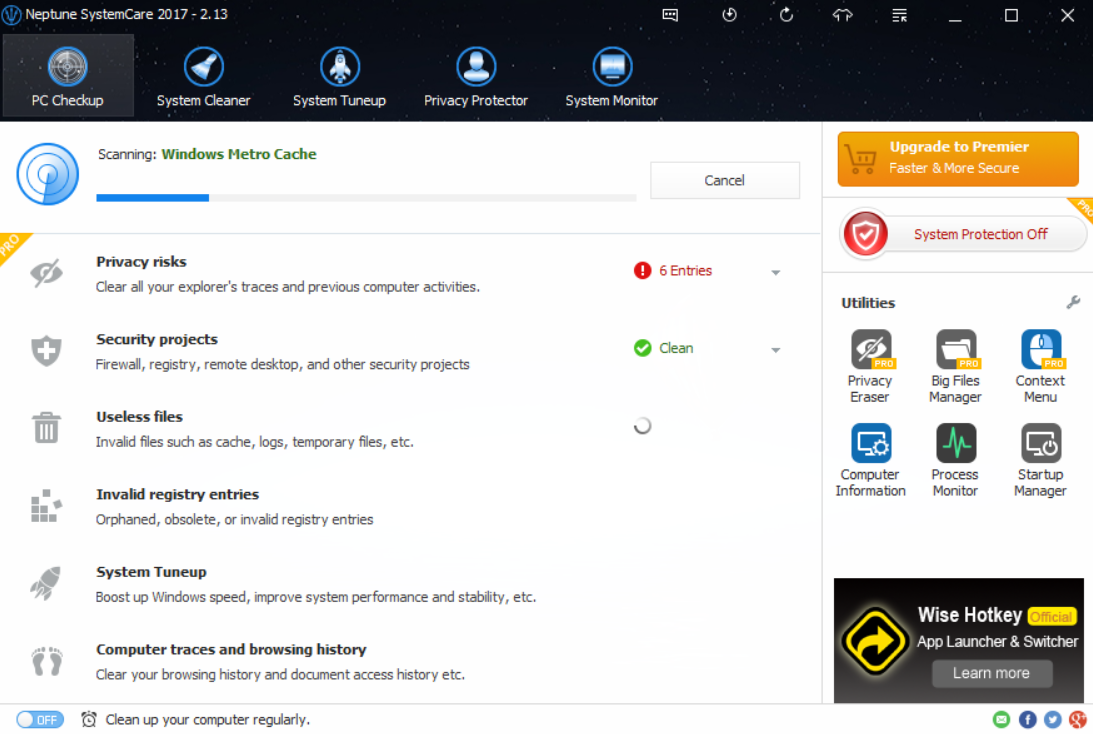Click the 6 Entries result text
Viewport: 1093px width, 734px height.
[686, 270]
